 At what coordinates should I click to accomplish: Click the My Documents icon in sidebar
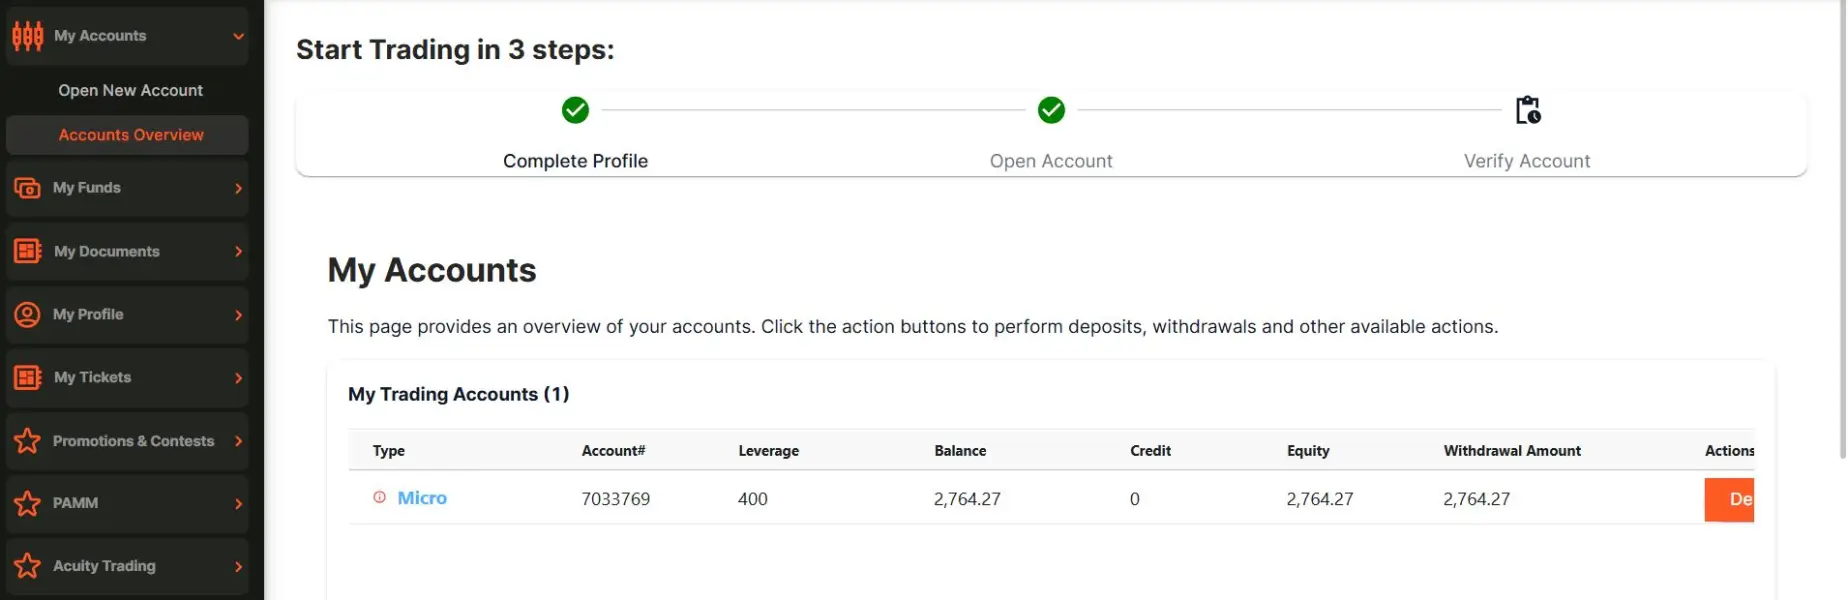(x=28, y=251)
